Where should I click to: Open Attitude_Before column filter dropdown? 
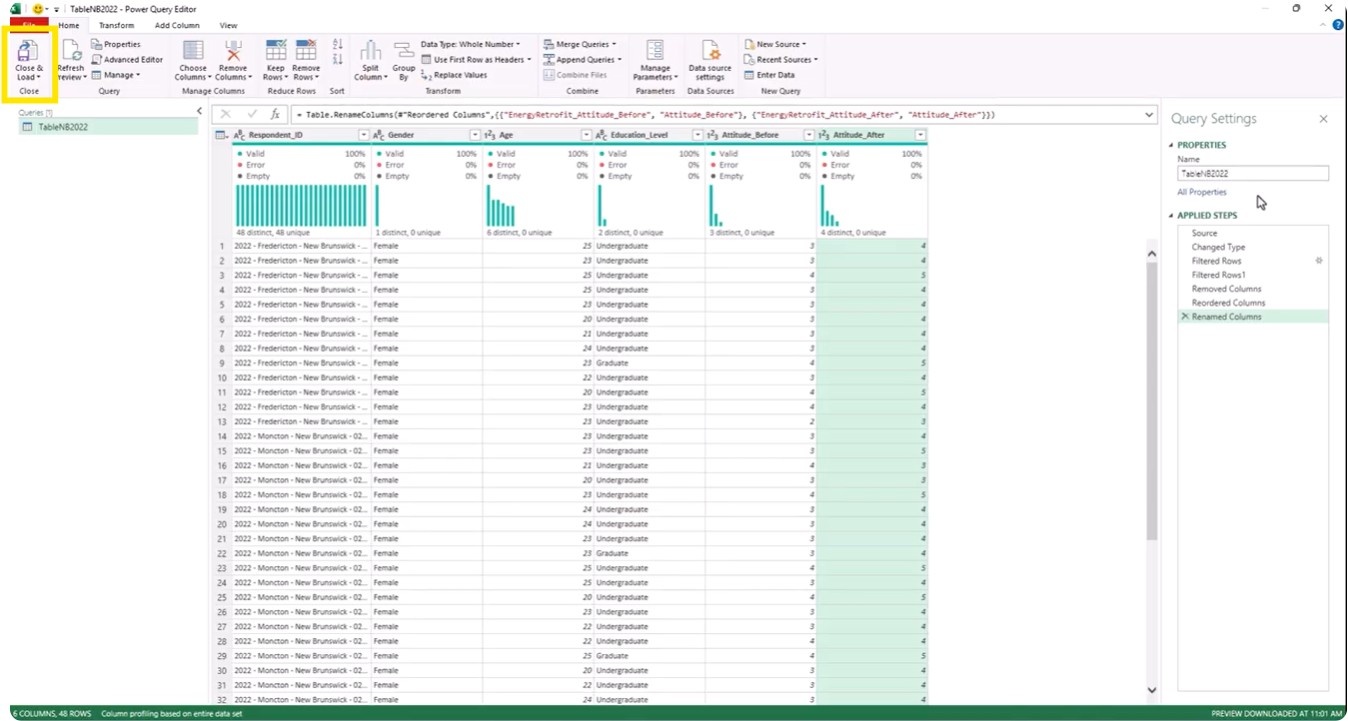tap(808, 135)
